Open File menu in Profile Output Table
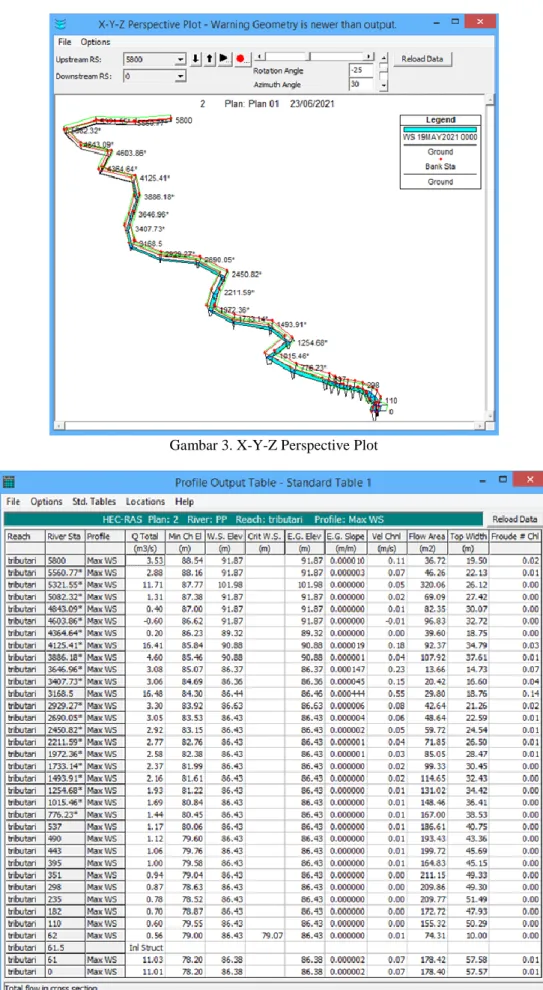Screen dimensions: 543x990 coord(13,501)
